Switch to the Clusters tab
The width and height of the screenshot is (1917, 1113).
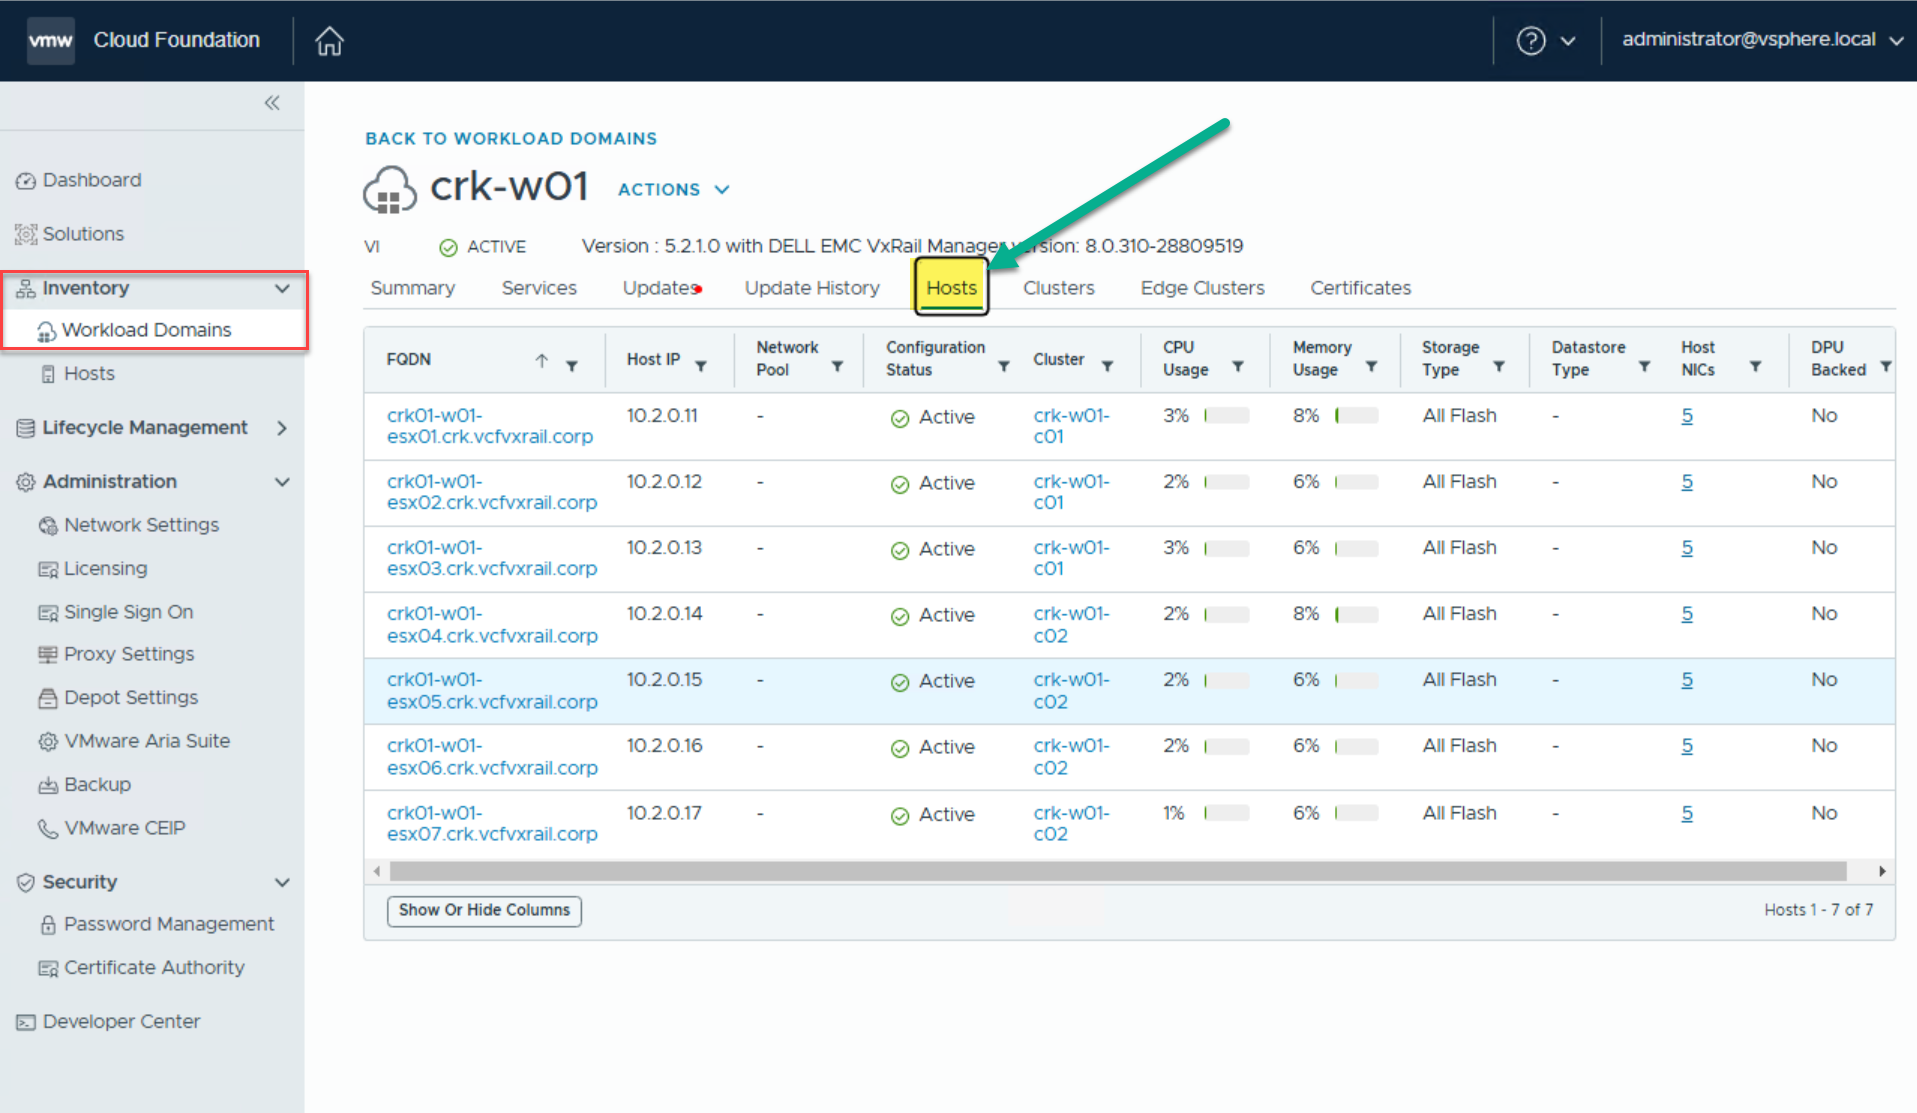point(1058,288)
